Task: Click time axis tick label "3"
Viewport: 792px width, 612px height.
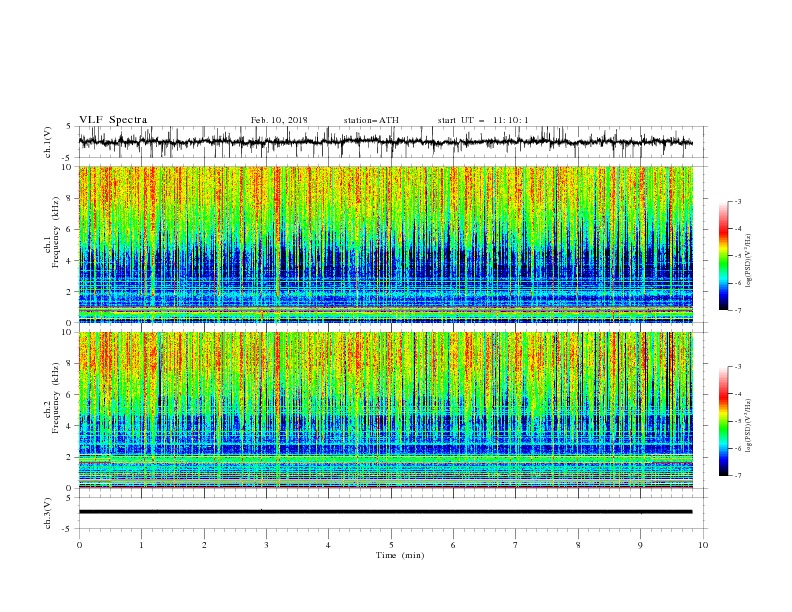Action: (266, 545)
